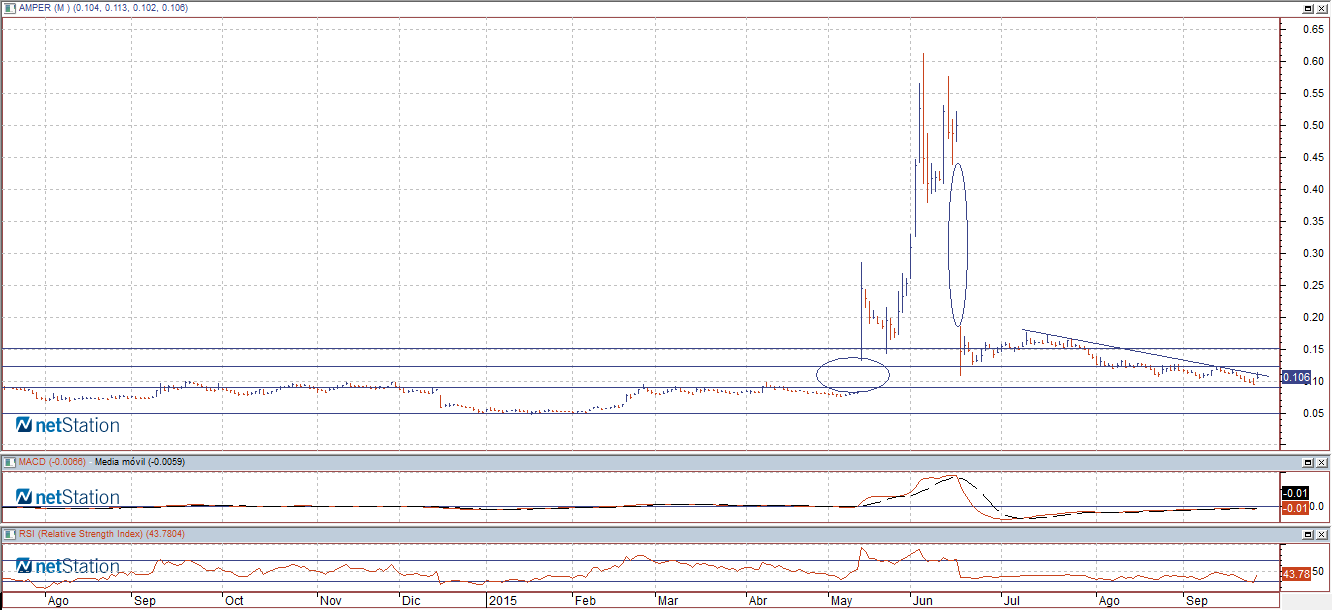Click the 0.25 price axis label

(x=1313, y=285)
